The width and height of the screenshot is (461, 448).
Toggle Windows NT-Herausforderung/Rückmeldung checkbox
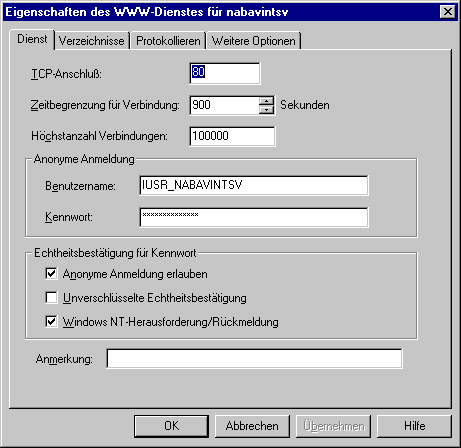[51, 322]
